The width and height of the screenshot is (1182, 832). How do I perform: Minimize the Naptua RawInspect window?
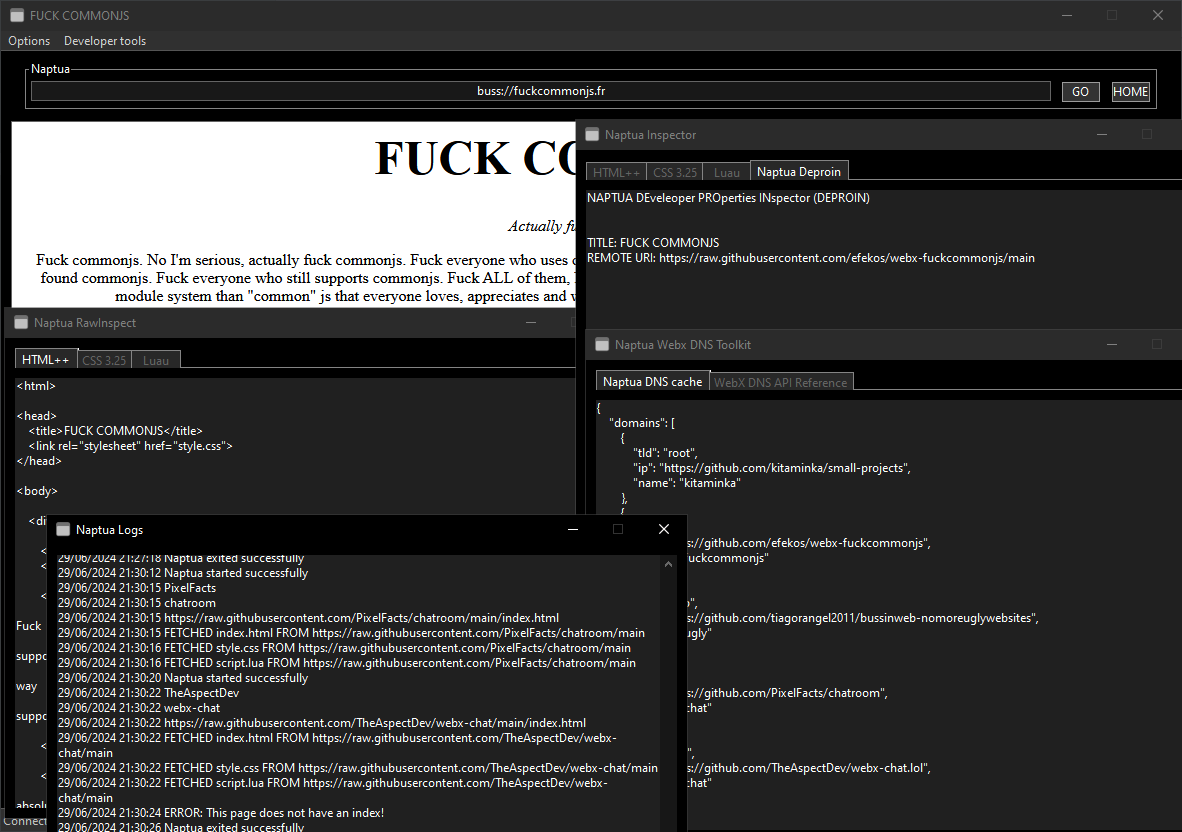(531, 323)
